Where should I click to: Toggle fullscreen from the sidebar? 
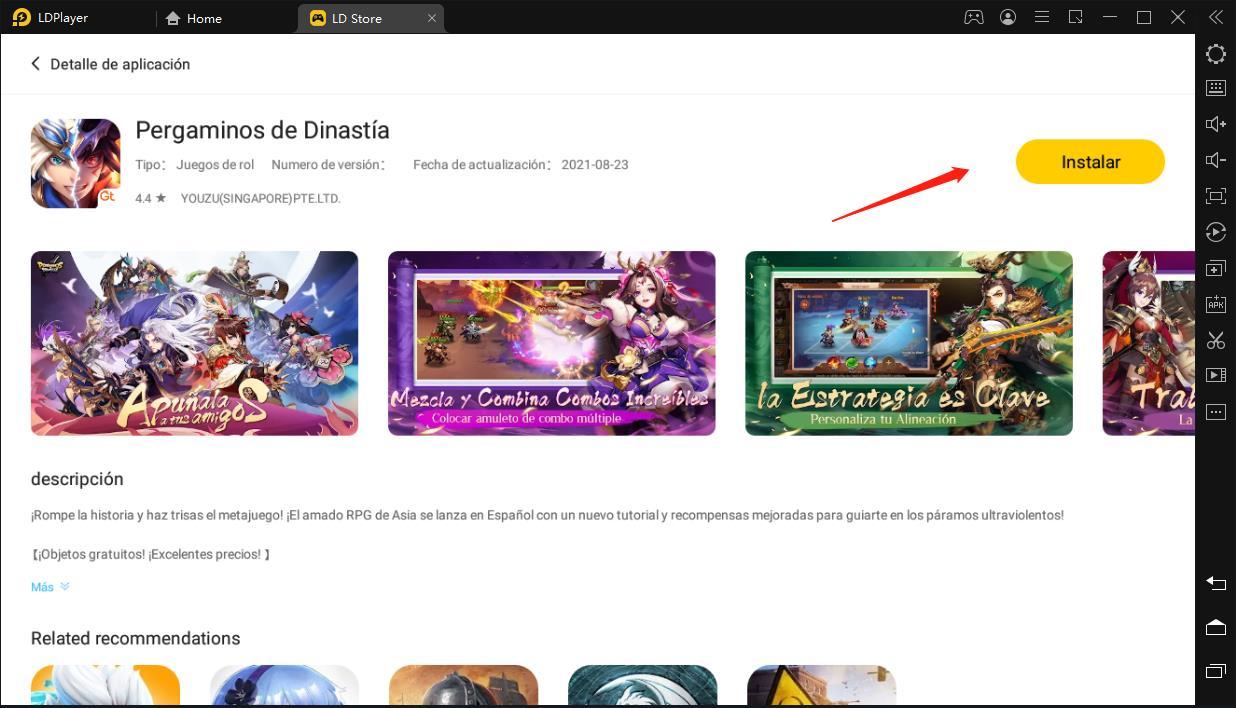[x=1216, y=196]
